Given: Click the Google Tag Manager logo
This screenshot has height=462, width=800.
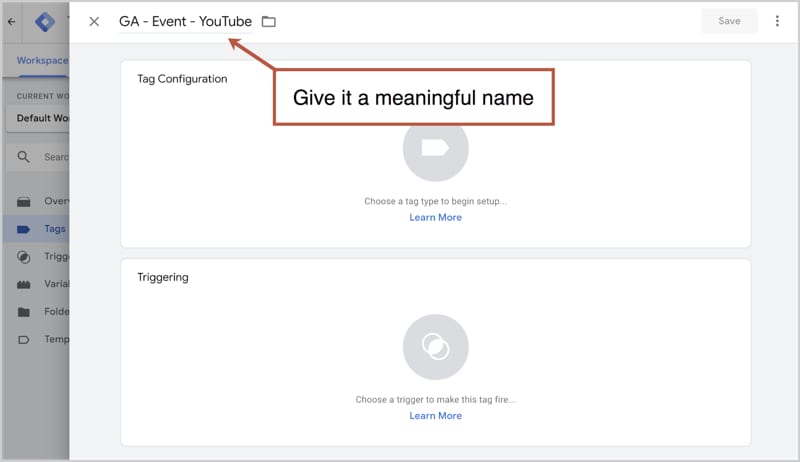Looking at the screenshot, I should 45,21.
